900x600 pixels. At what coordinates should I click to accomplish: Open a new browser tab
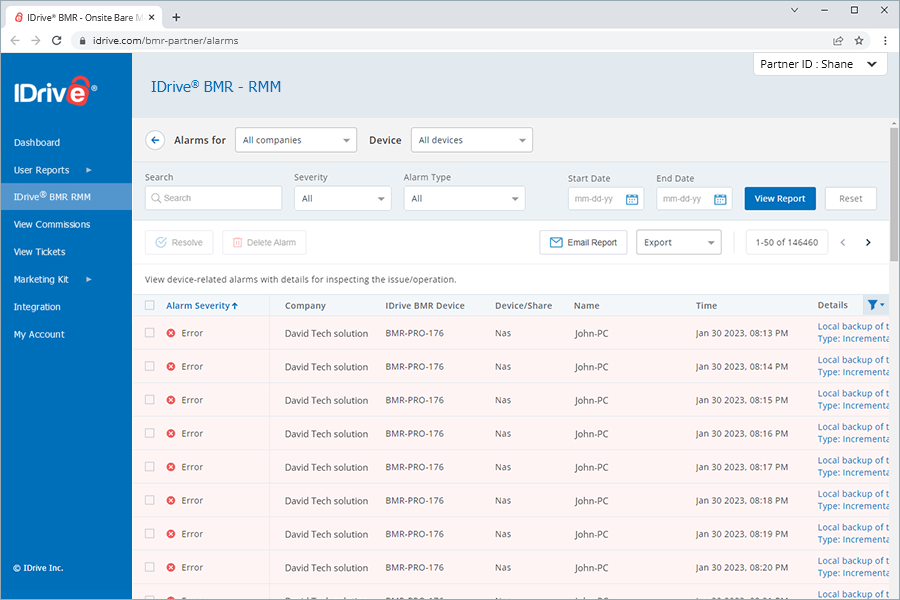click(176, 17)
